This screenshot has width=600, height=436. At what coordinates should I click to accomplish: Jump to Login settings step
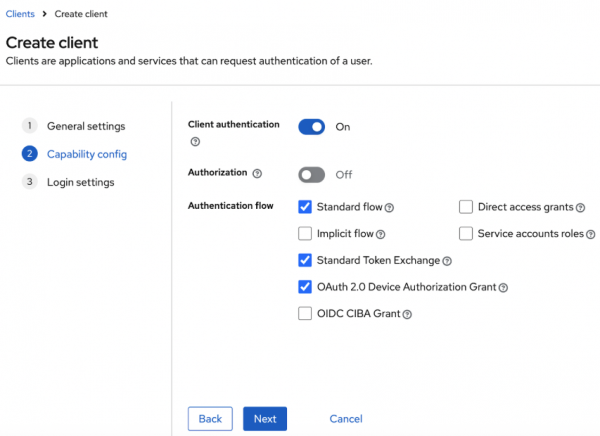(68, 182)
